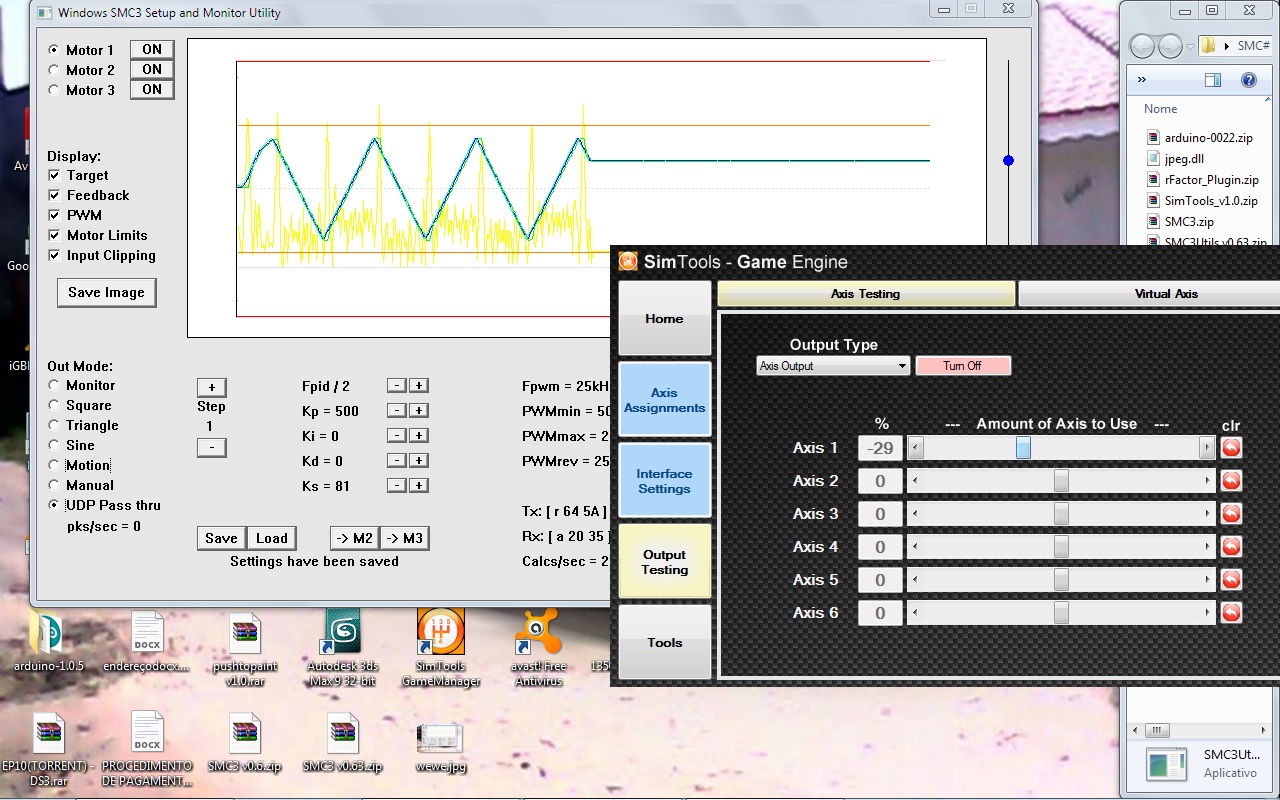Image resolution: width=1280 pixels, height=800 pixels.
Task: Turn motor 1 ON button
Action: click(152, 49)
